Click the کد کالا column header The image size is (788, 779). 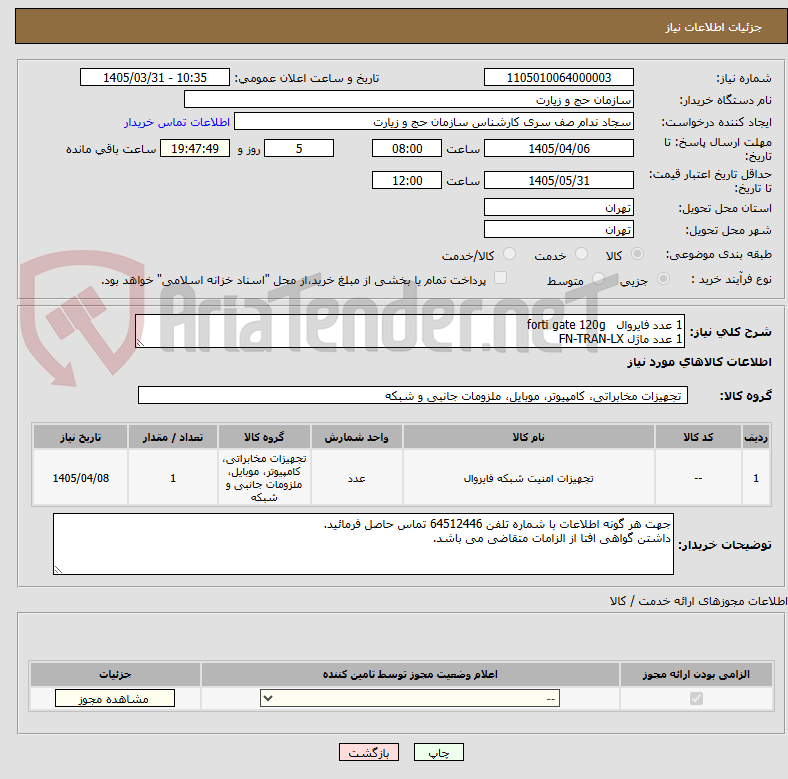[x=698, y=437]
